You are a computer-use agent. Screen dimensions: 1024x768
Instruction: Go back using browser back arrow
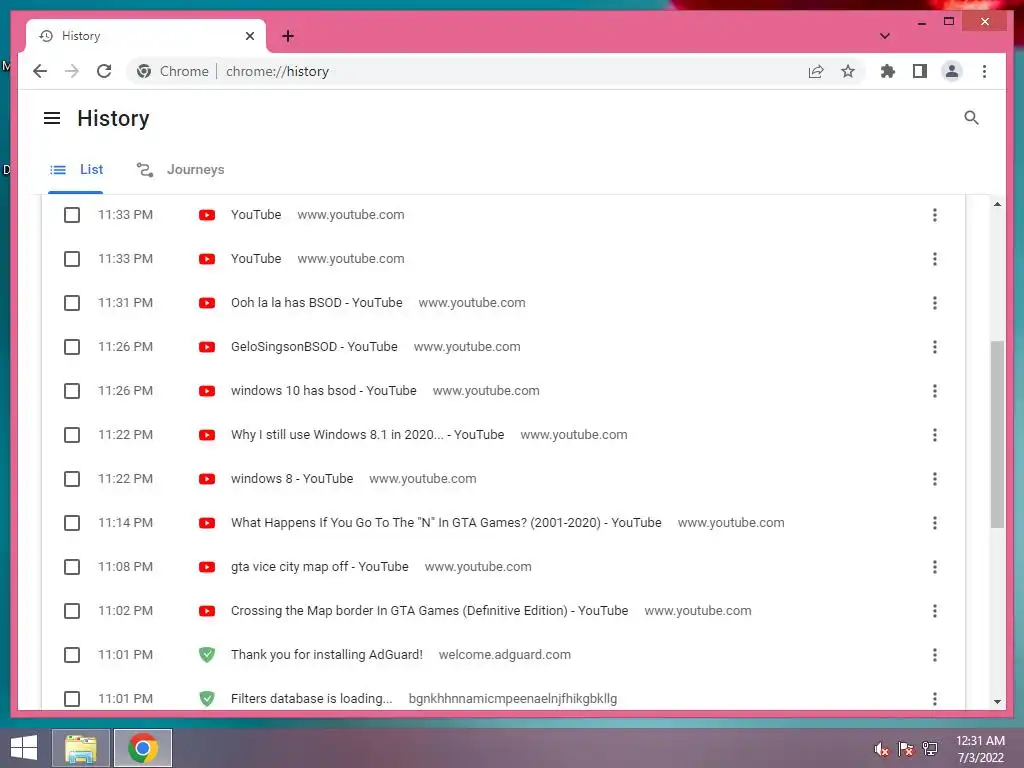(x=40, y=71)
